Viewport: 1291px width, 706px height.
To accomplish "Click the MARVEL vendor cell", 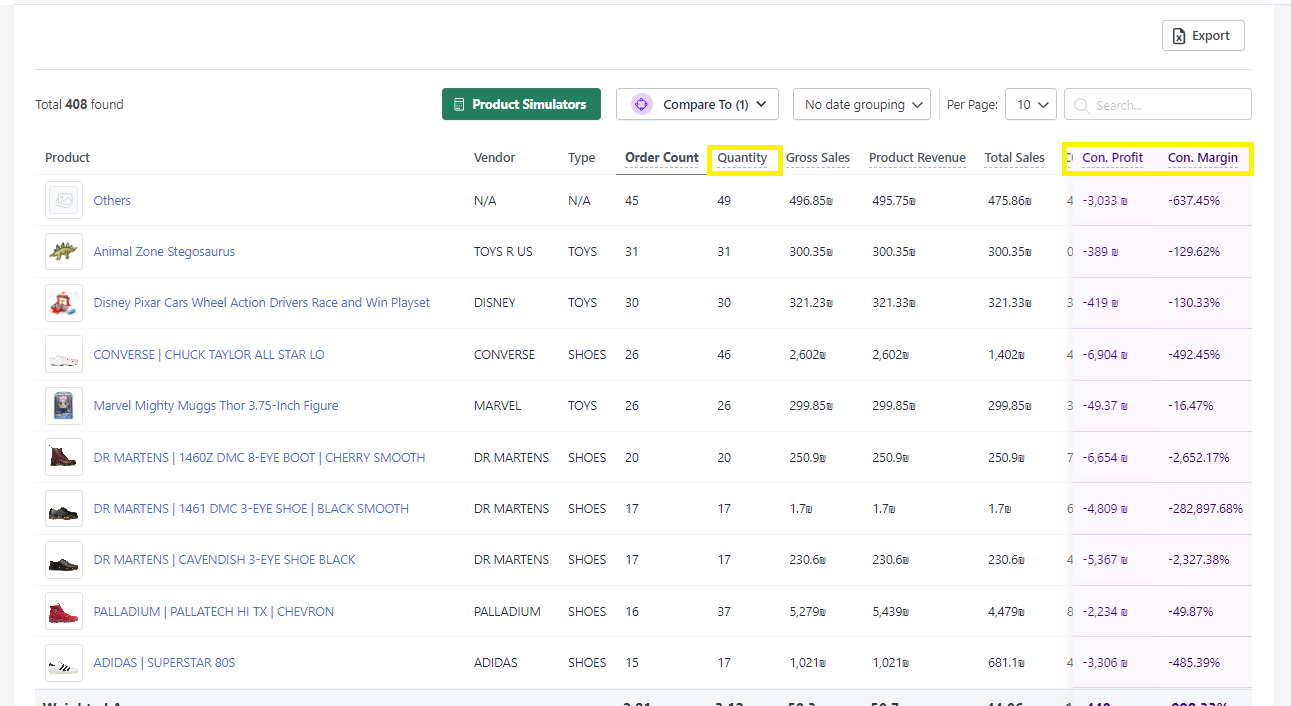I will click(496, 405).
